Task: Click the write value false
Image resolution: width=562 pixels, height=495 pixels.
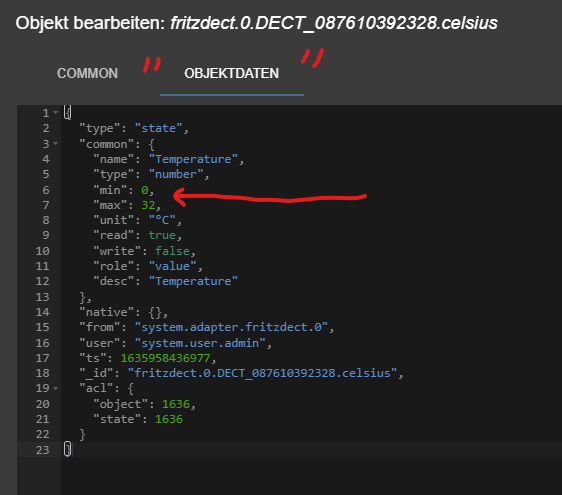Action: [172, 251]
